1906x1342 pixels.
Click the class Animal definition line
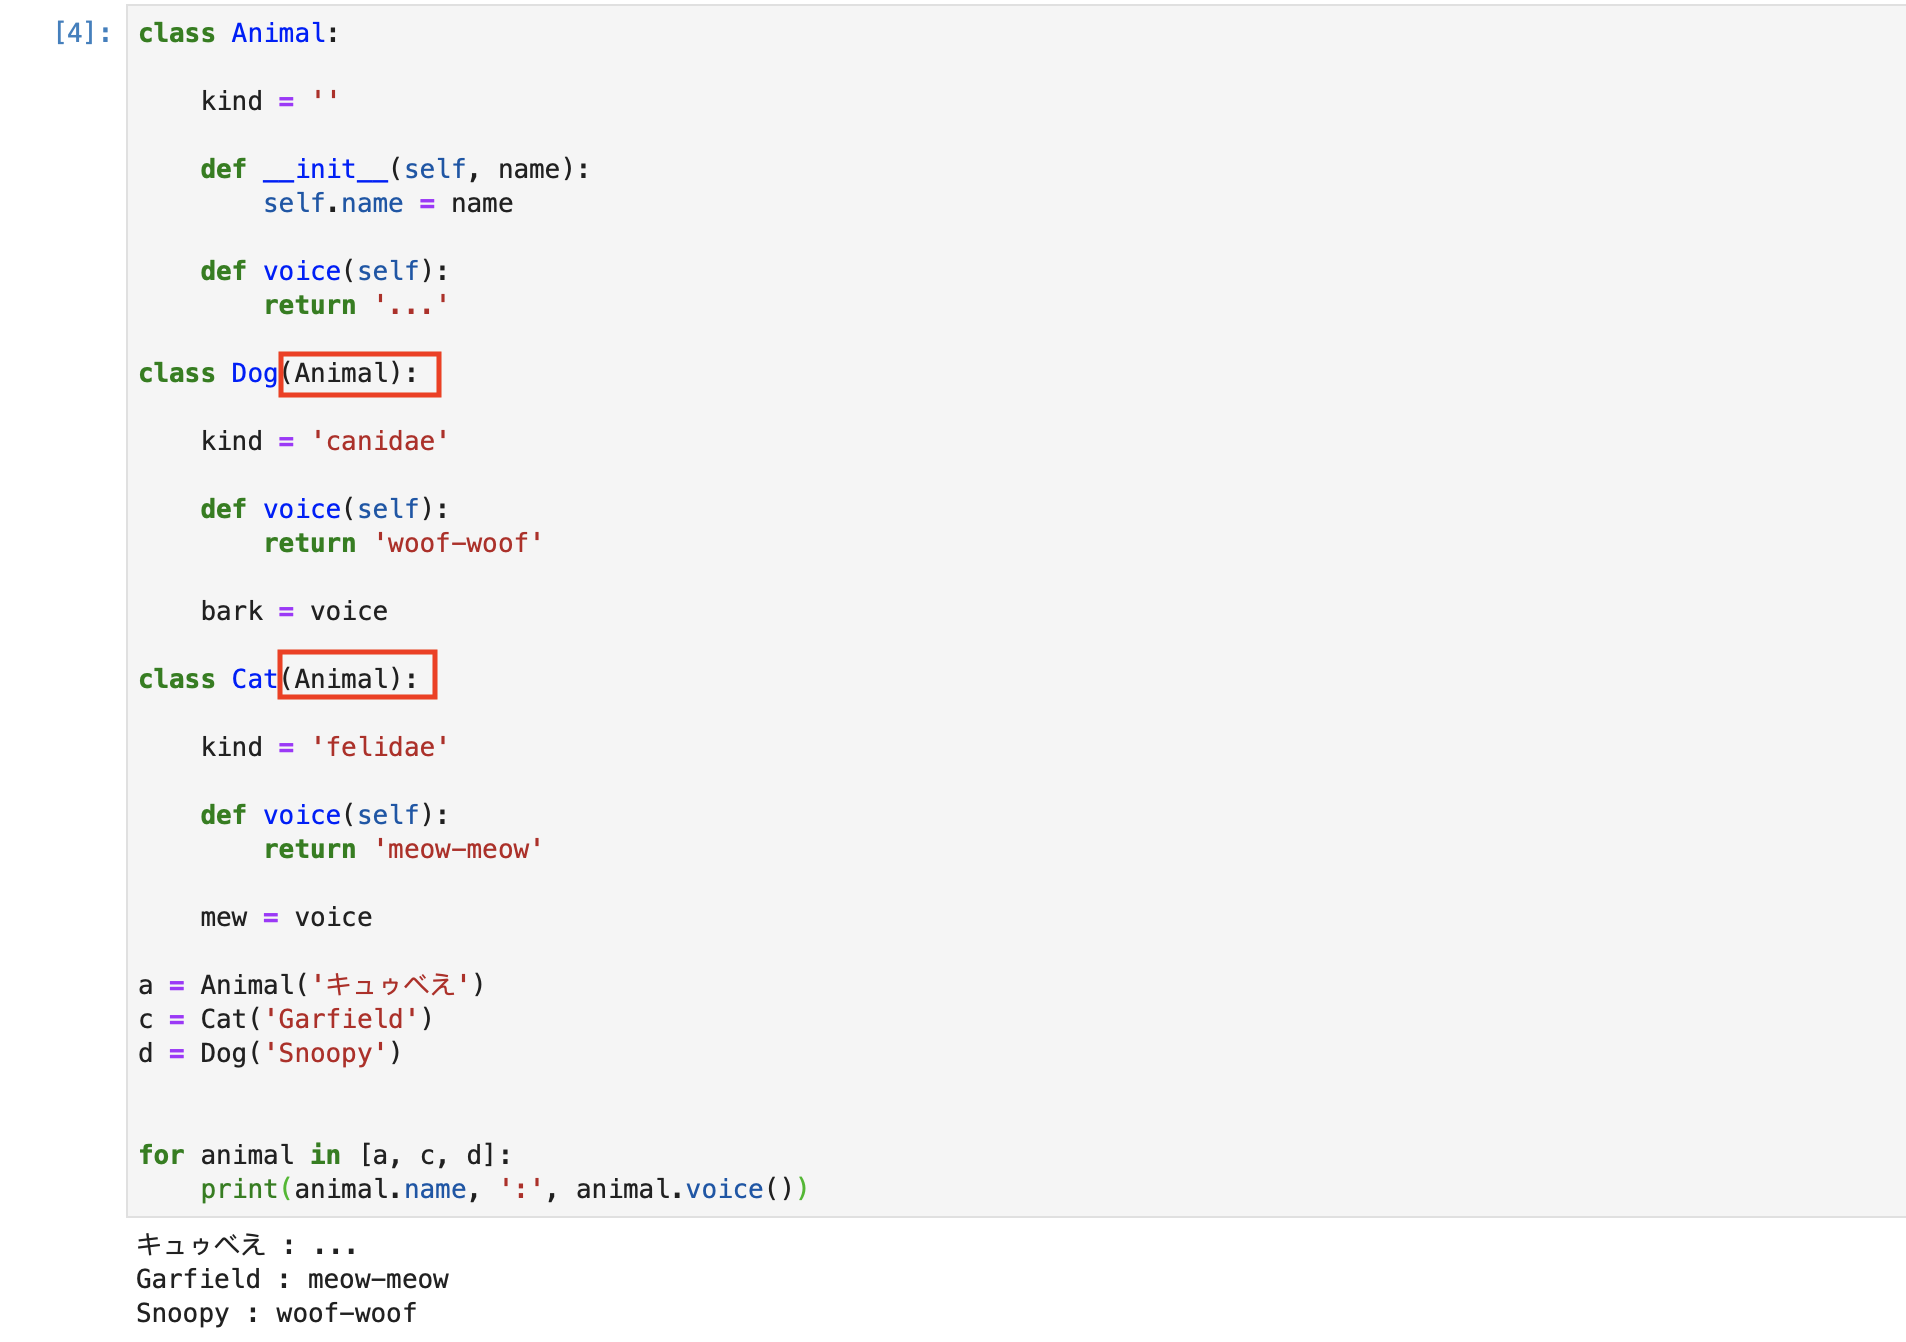(x=237, y=32)
